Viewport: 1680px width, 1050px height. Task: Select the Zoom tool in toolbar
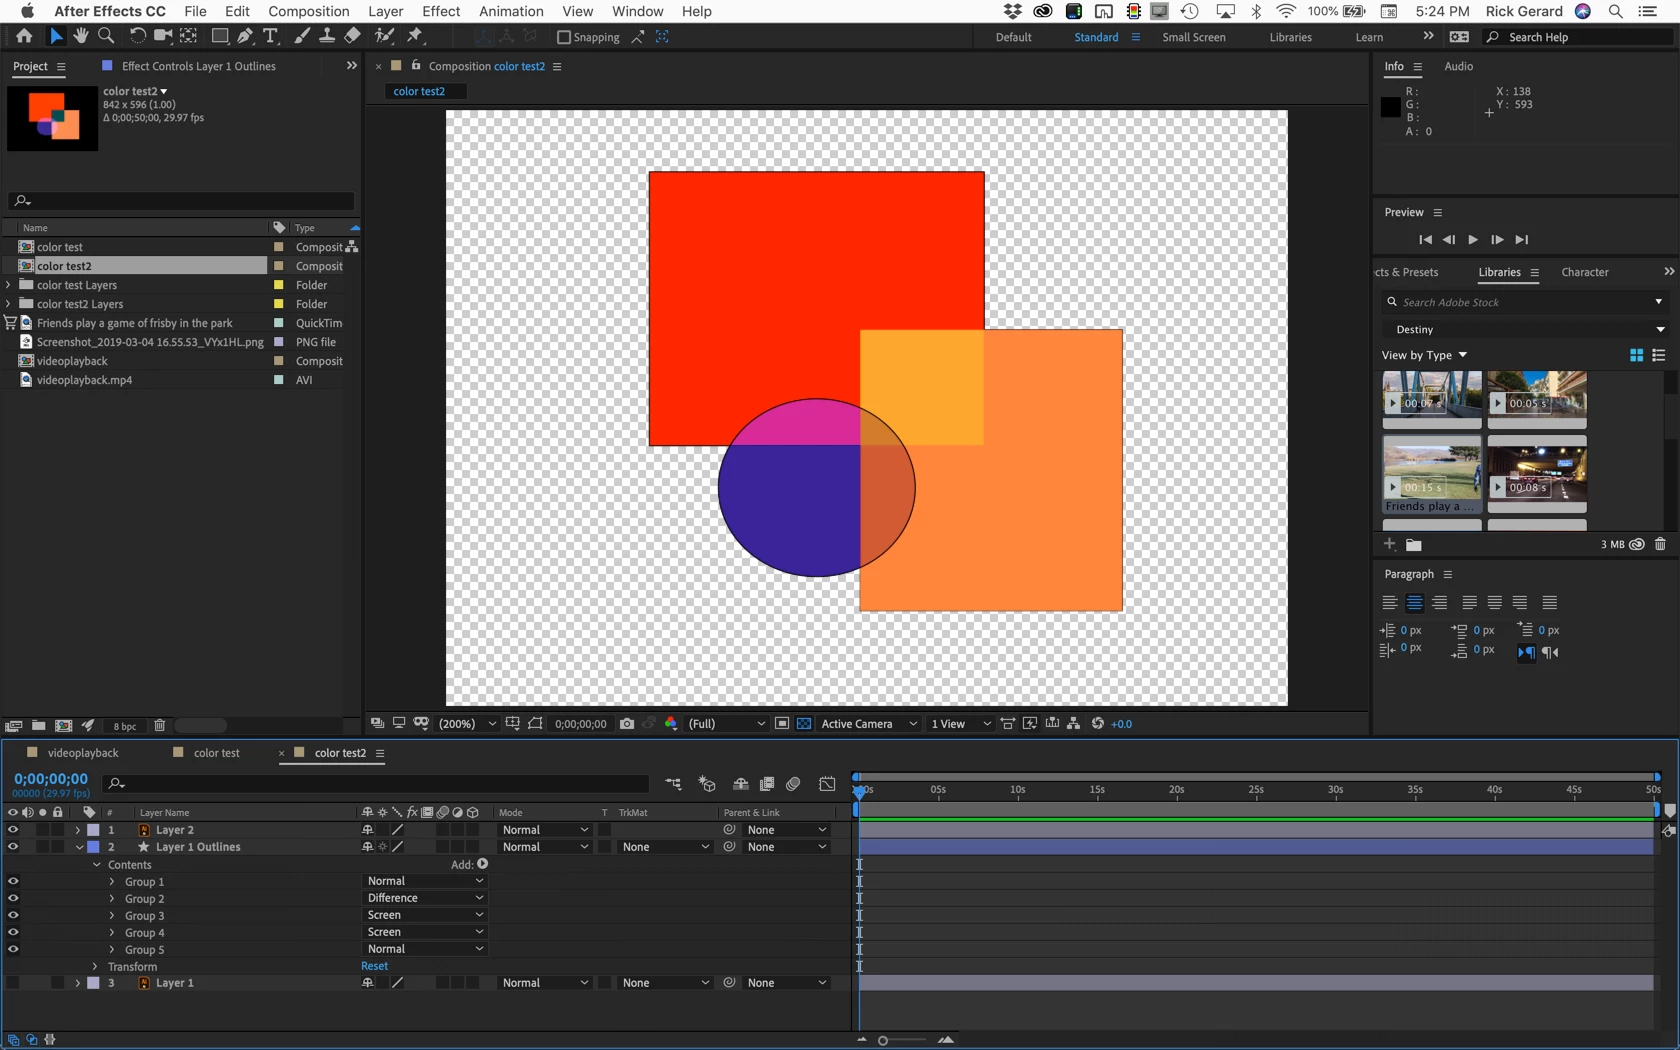106,36
